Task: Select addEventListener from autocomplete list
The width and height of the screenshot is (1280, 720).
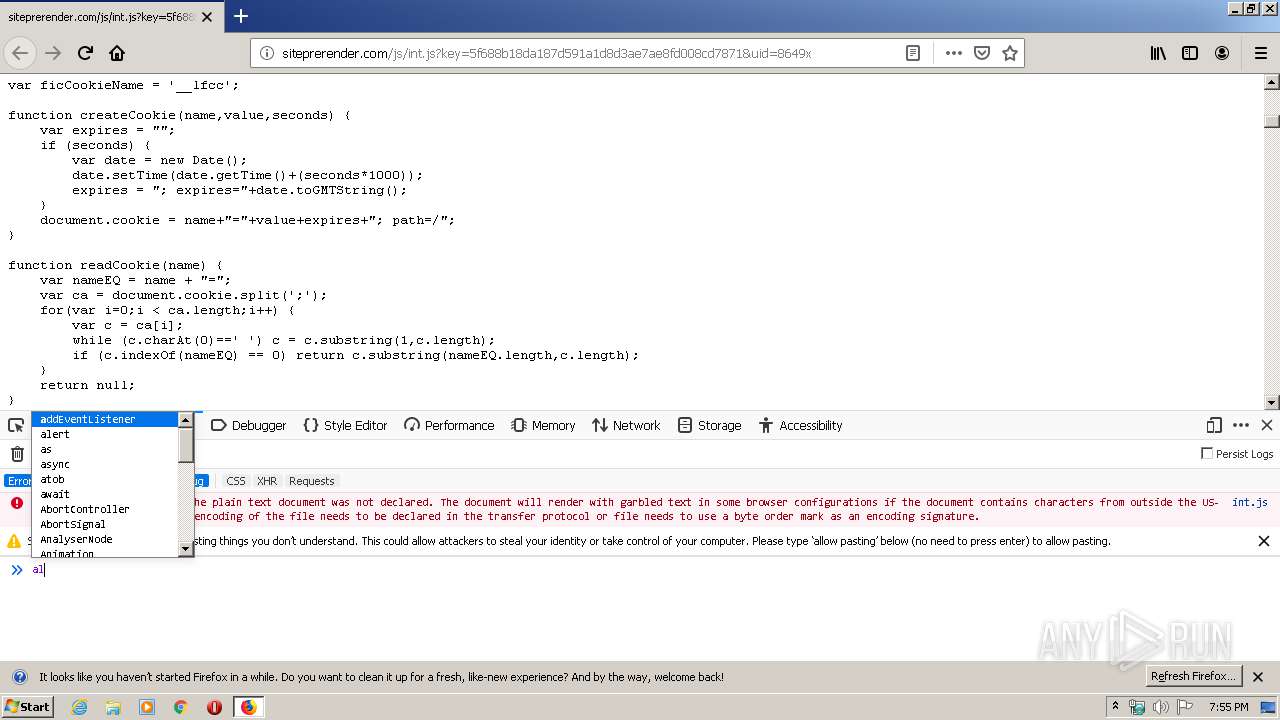Action: (x=105, y=419)
